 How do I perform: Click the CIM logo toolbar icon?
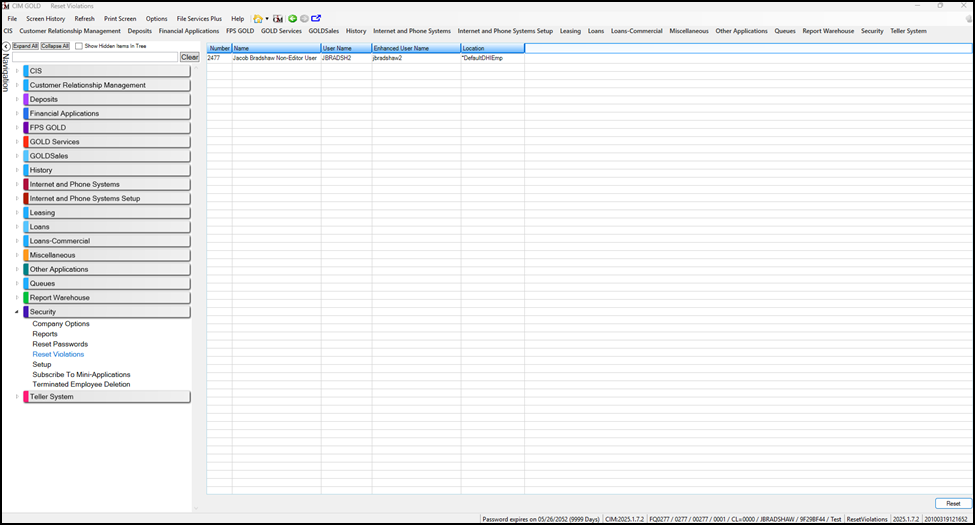pos(278,19)
